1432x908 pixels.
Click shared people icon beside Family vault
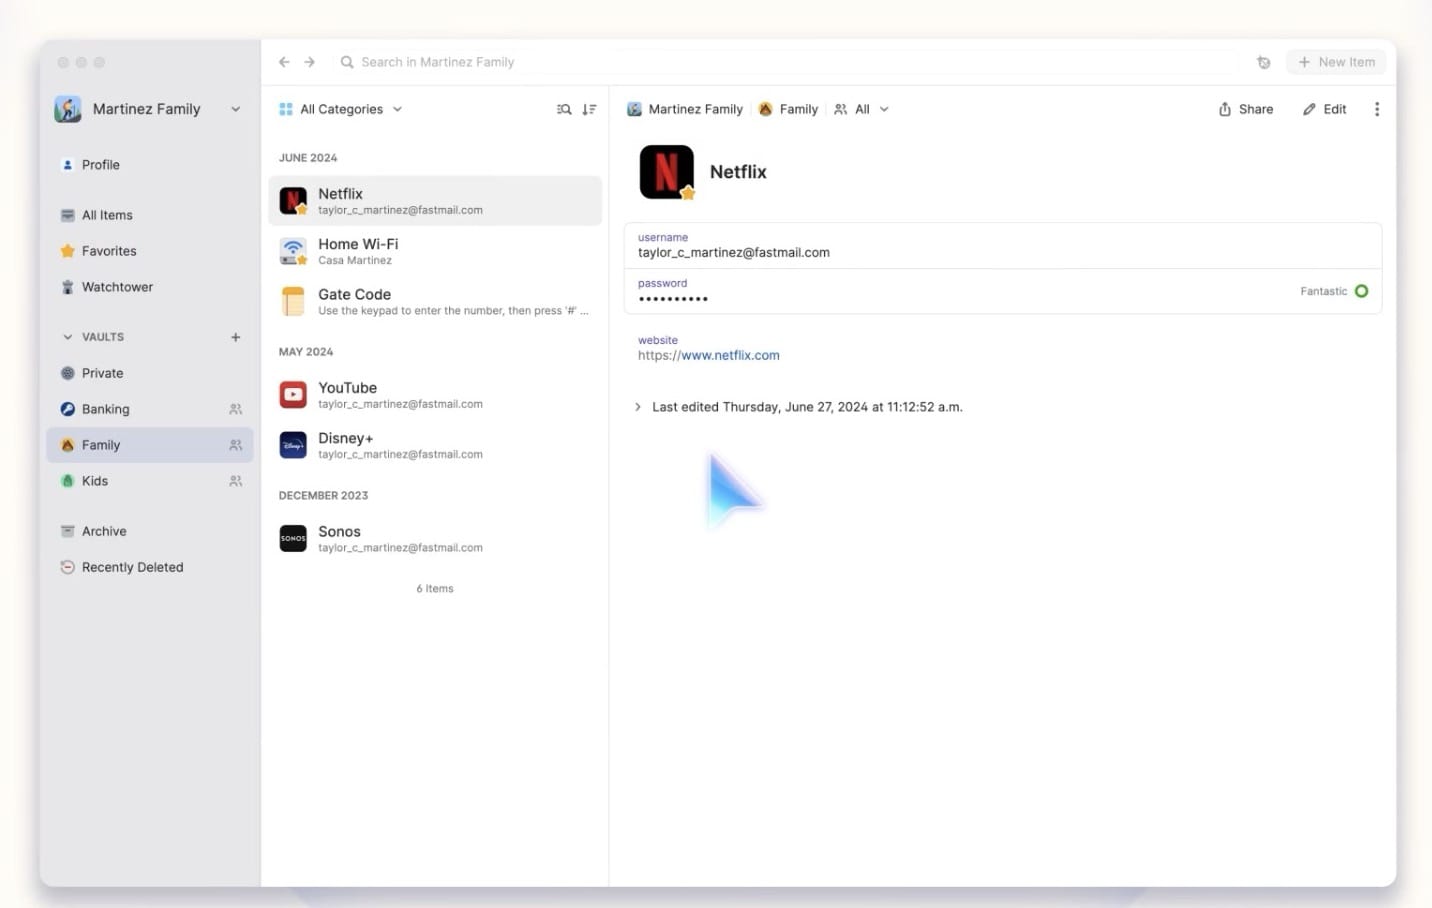(236, 445)
